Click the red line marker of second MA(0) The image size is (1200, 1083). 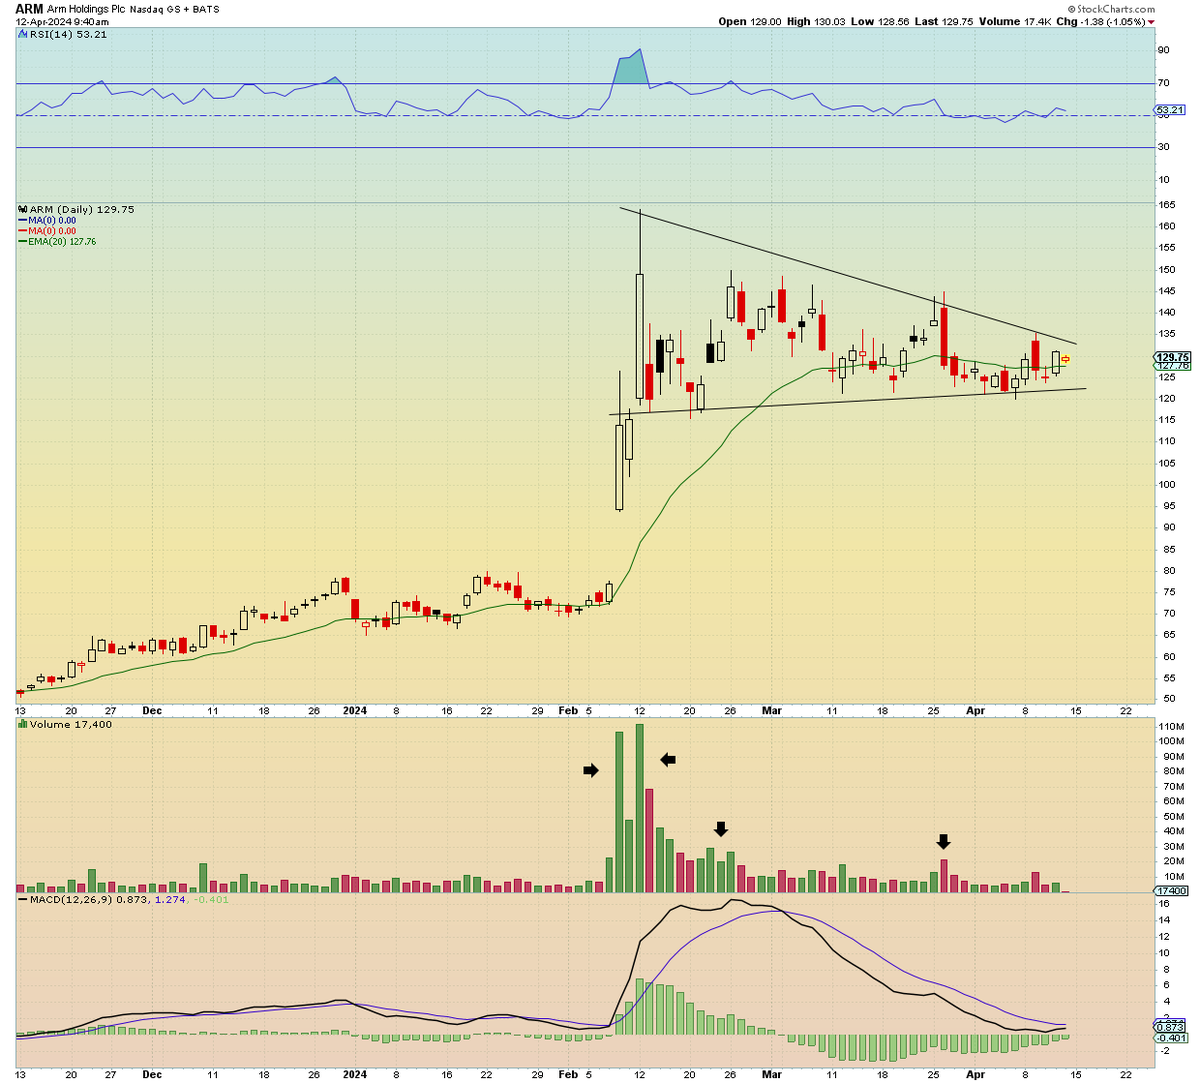point(22,231)
